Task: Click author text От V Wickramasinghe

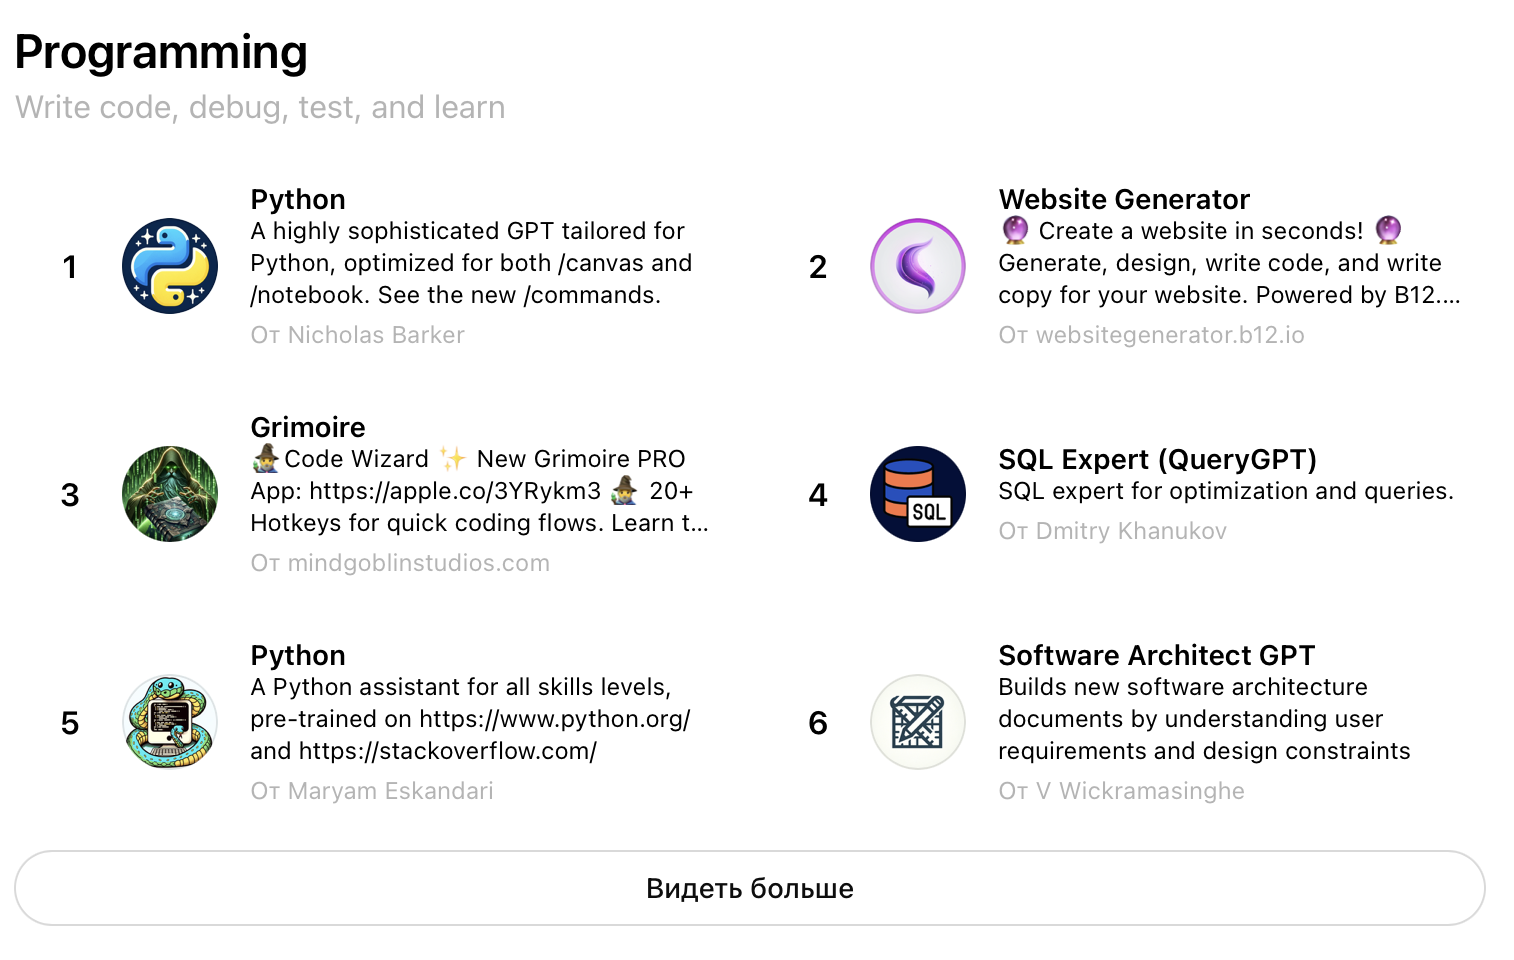Action: (1121, 791)
